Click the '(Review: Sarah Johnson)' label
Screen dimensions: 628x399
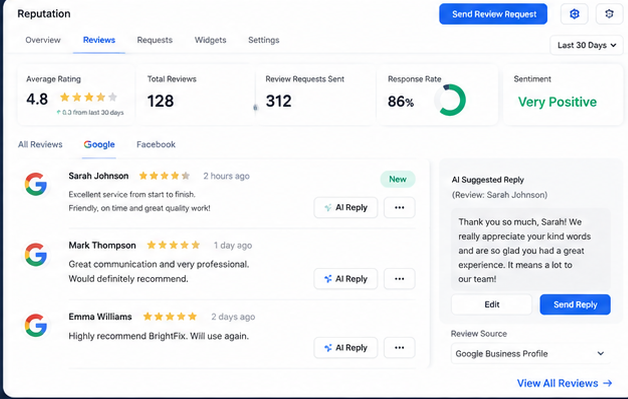tap(499, 195)
